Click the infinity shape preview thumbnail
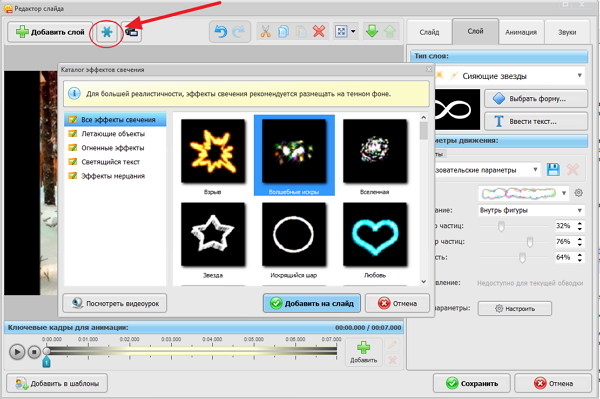 457,110
